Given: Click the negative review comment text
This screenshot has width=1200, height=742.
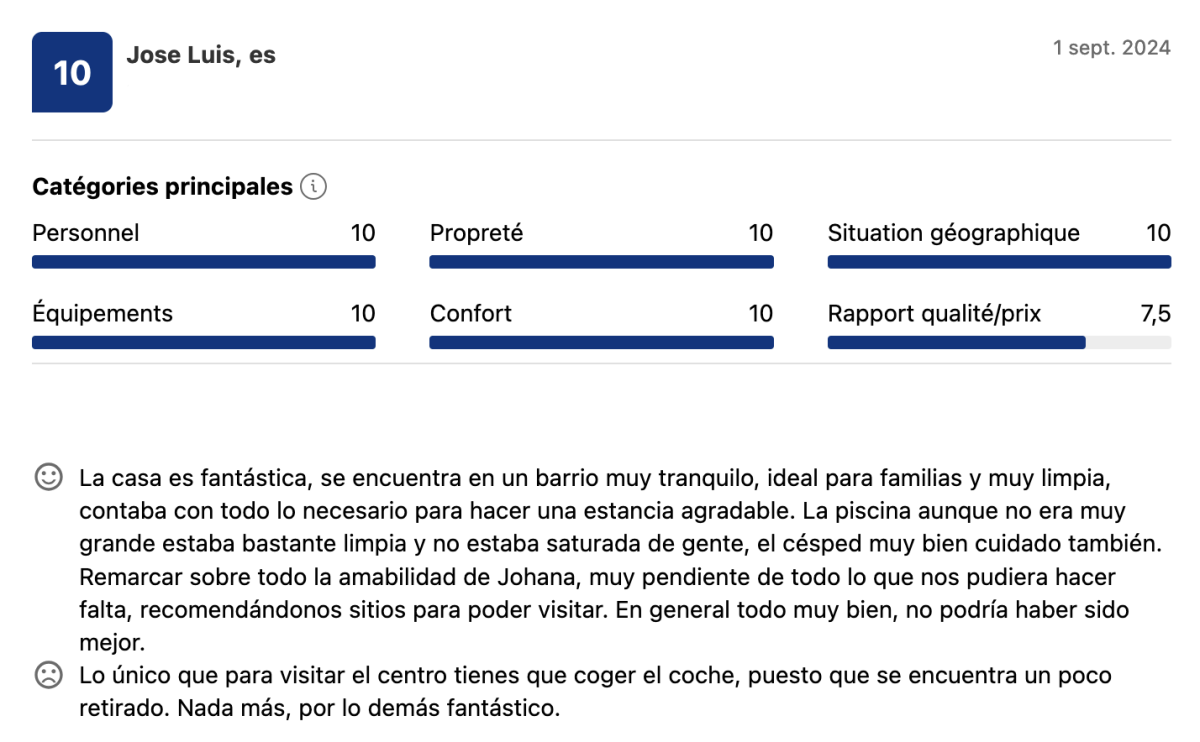Looking at the screenshot, I should 595,692.
